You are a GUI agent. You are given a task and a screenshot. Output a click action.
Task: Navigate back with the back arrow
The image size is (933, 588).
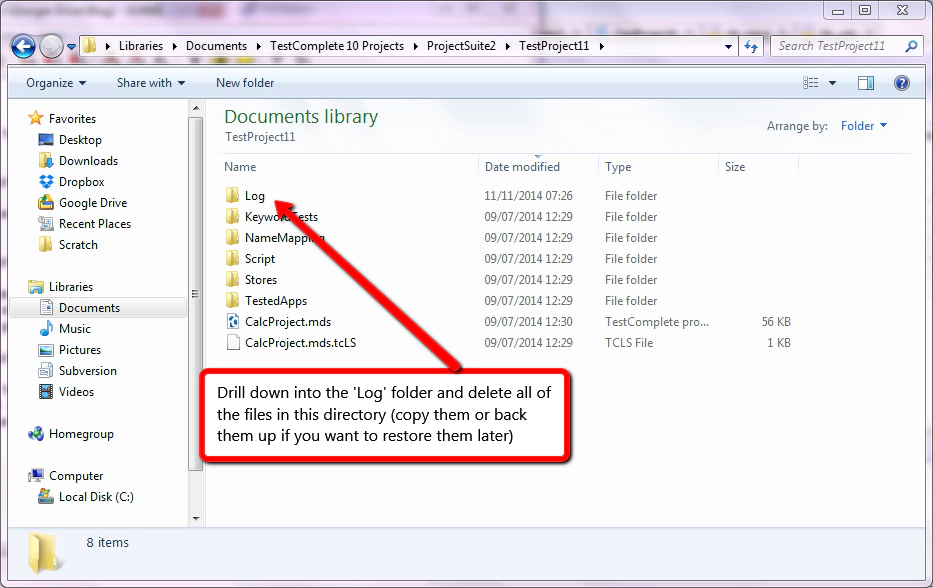(22, 45)
